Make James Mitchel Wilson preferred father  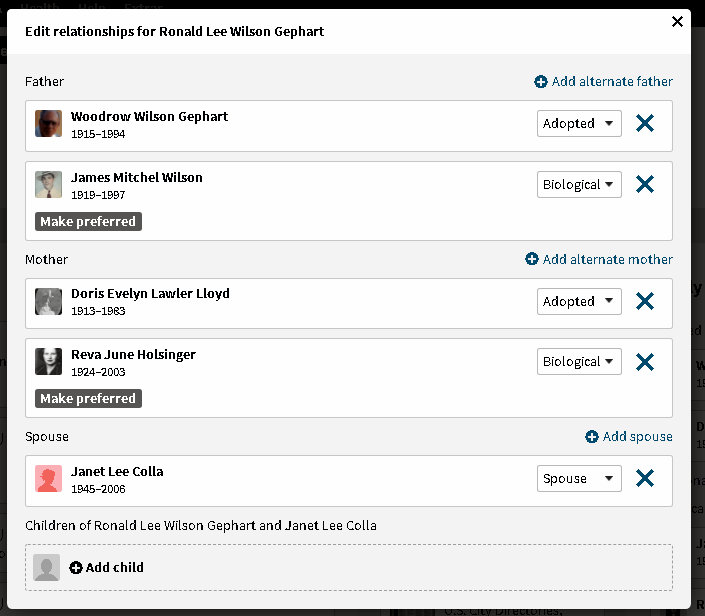point(88,222)
